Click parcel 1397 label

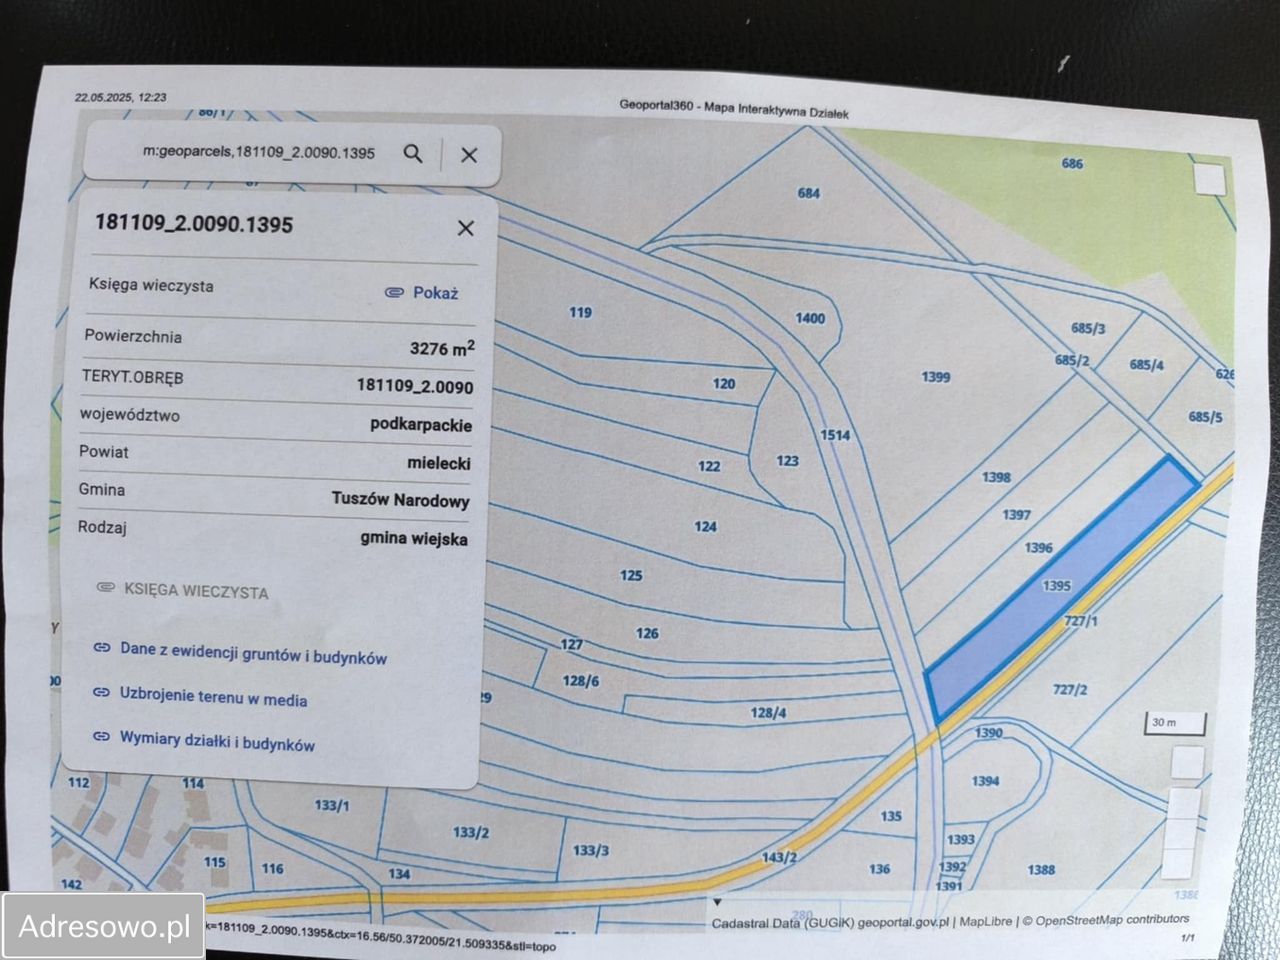point(1016,514)
